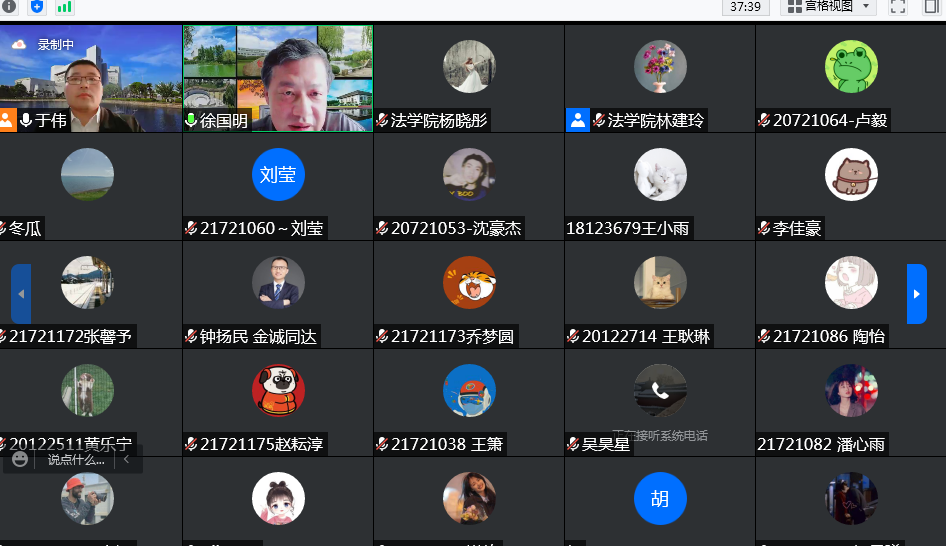Toggle muted mic icon of 21721060~刘莹
Image resolution: width=946 pixels, height=551 pixels.
[x=191, y=229]
